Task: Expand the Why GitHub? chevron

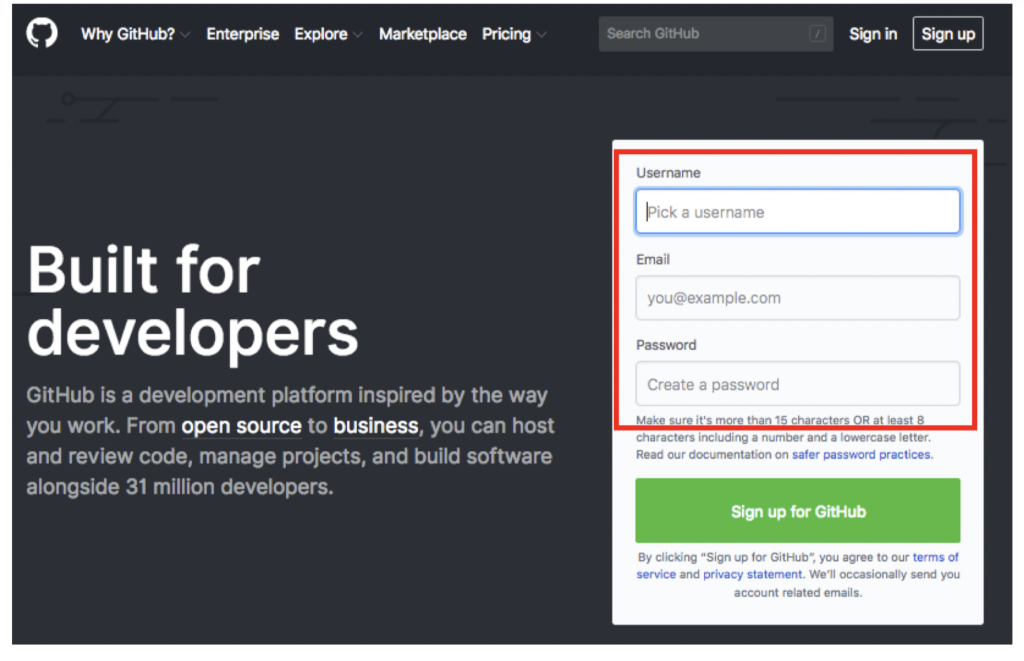Action: (185, 35)
